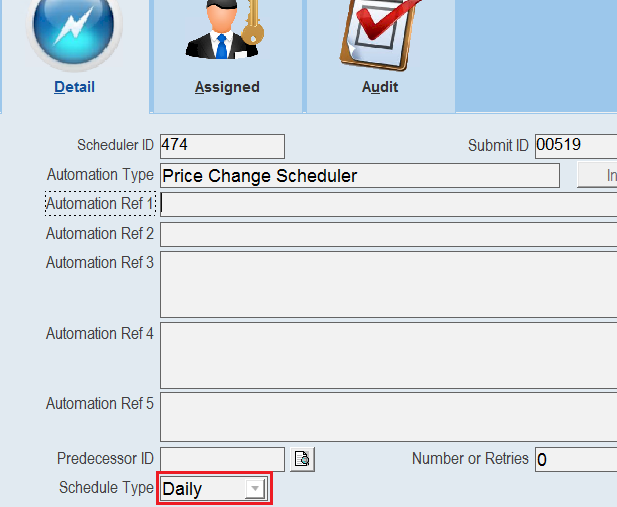Click the Automation Type label
The image size is (617, 507).
[x=100, y=175]
